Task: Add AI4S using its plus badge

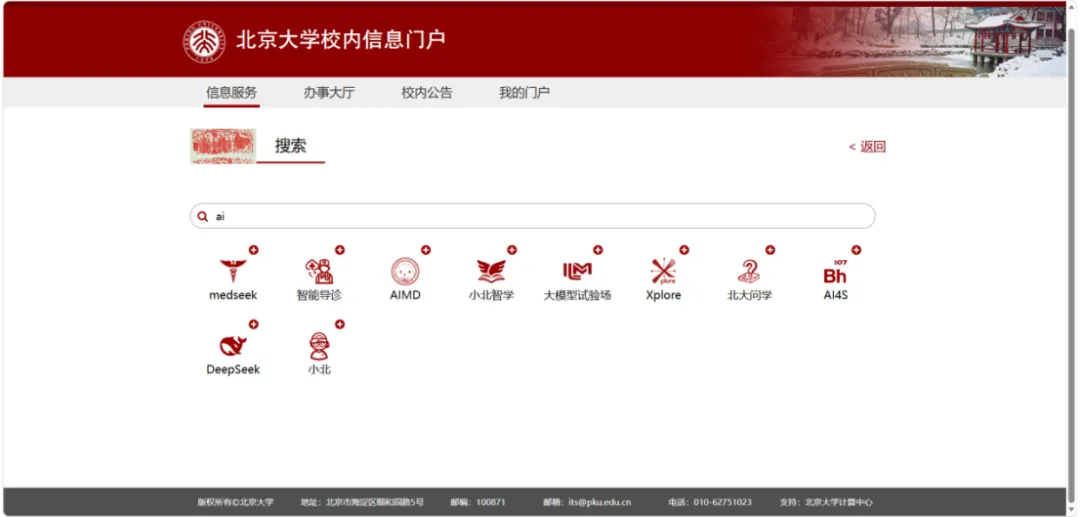Action: [856, 250]
